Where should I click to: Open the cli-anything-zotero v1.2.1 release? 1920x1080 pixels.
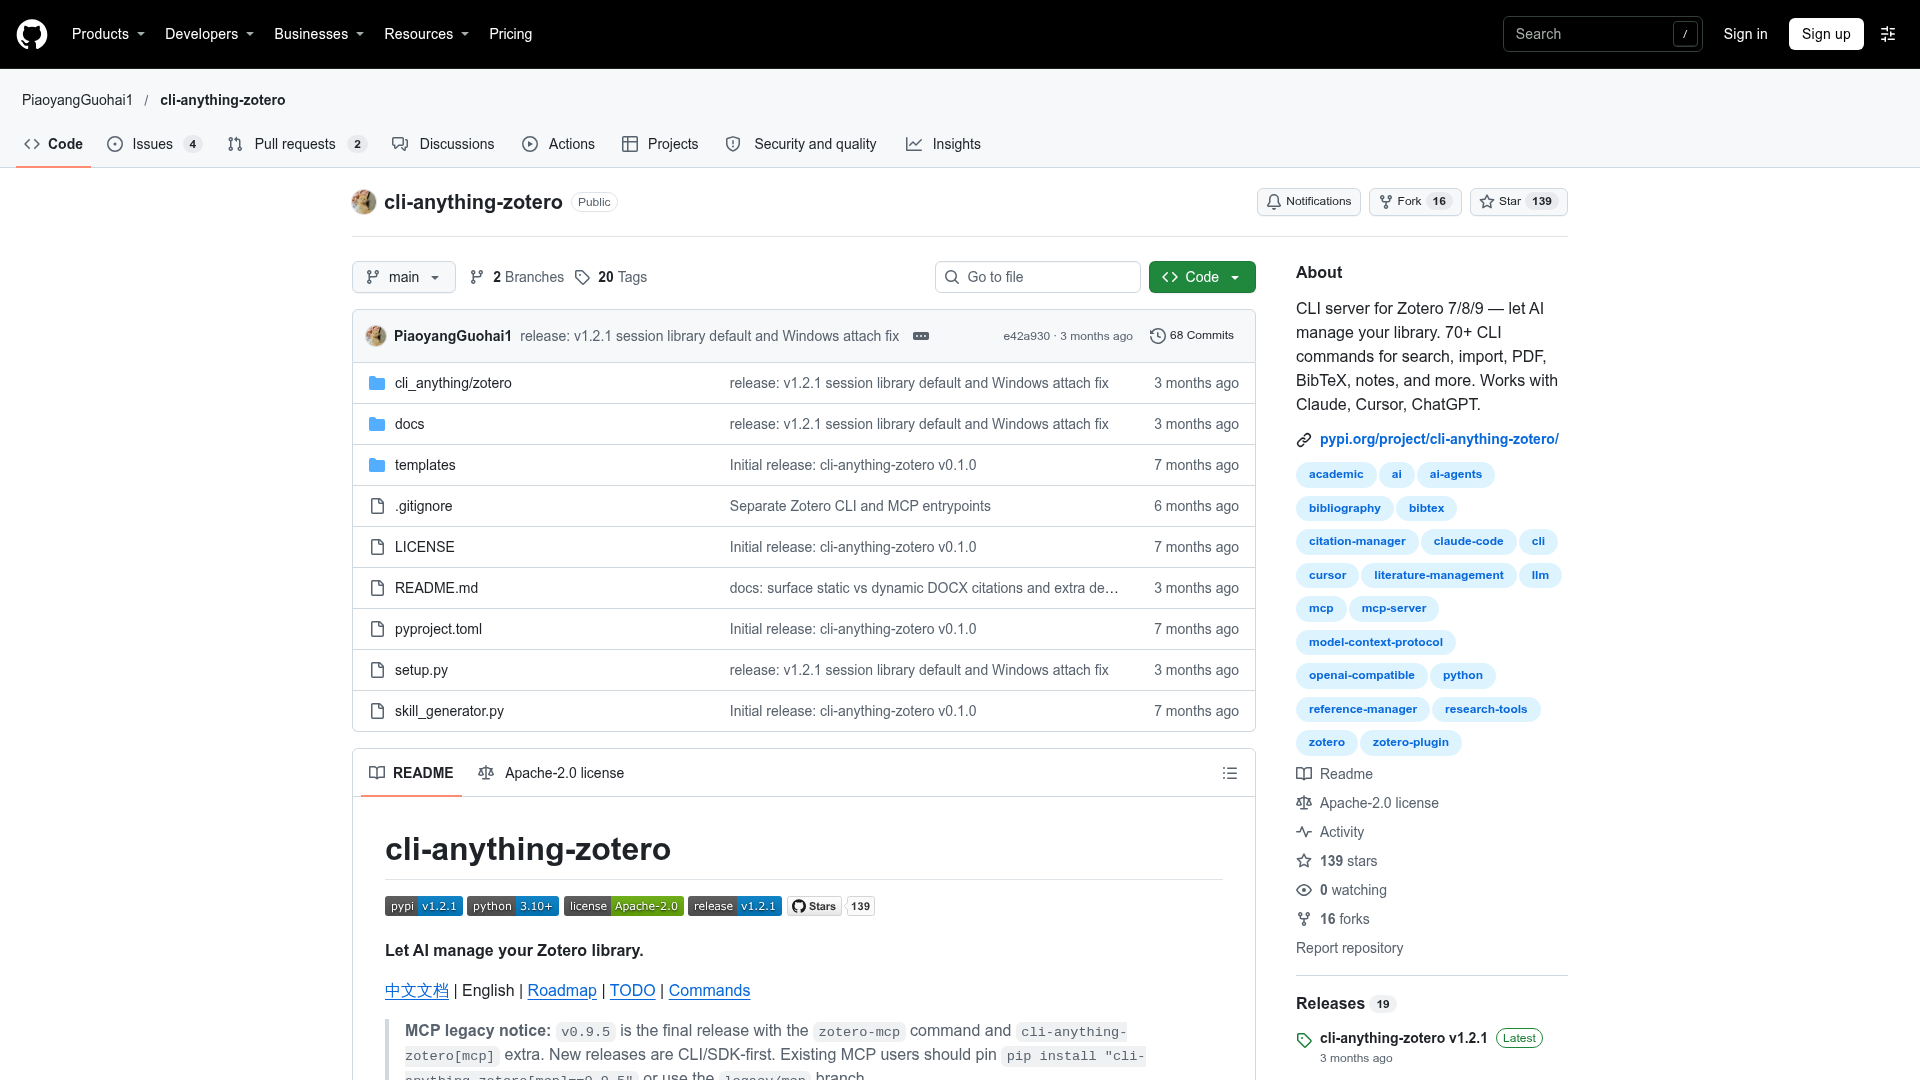click(x=1403, y=1038)
